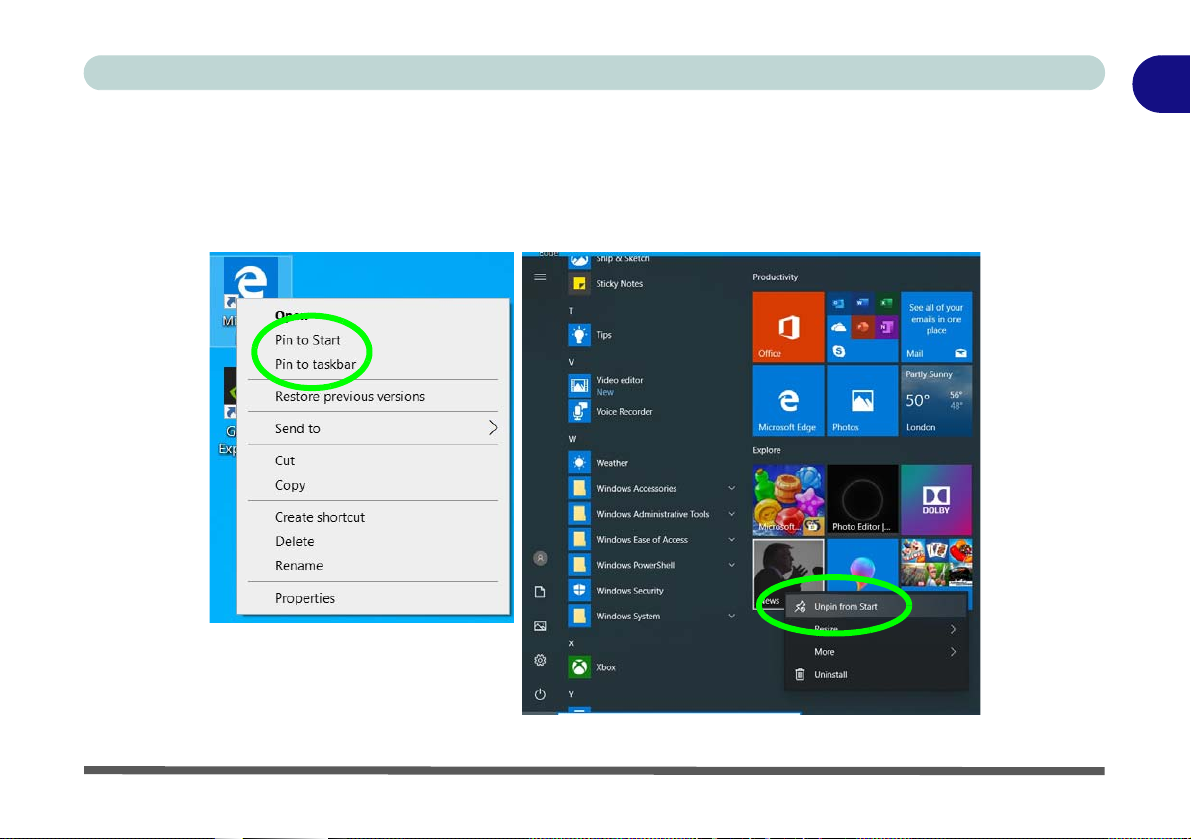Screen dimensions: 1191x839
Task: Open Documents from the Start menu rail
Action: pos(540,592)
